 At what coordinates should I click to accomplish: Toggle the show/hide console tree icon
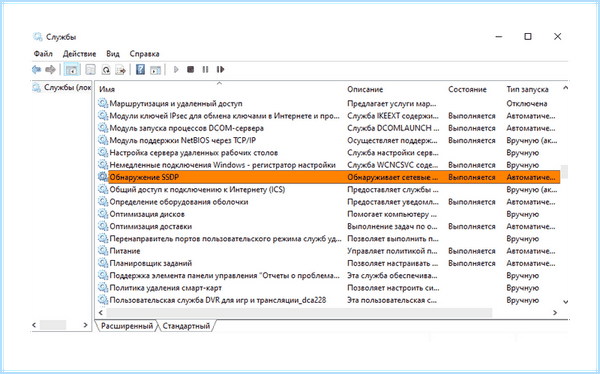click(71, 70)
